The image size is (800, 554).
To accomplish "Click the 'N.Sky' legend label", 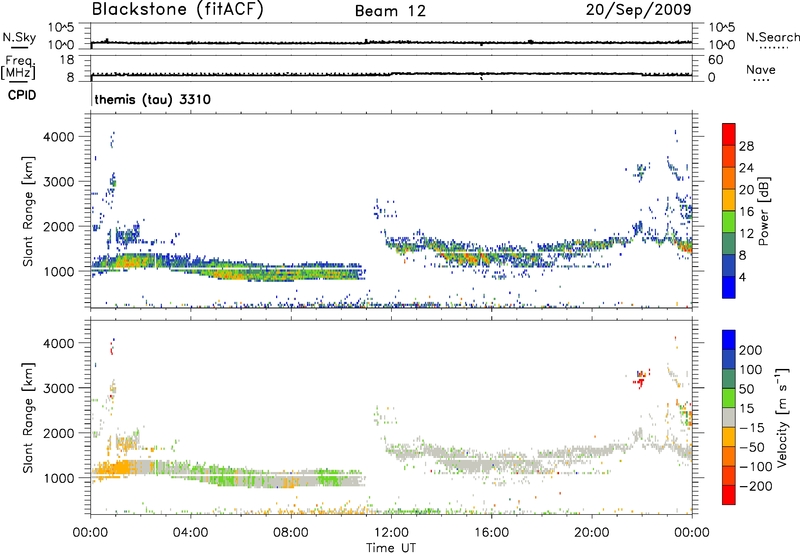I will pos(19,37).
